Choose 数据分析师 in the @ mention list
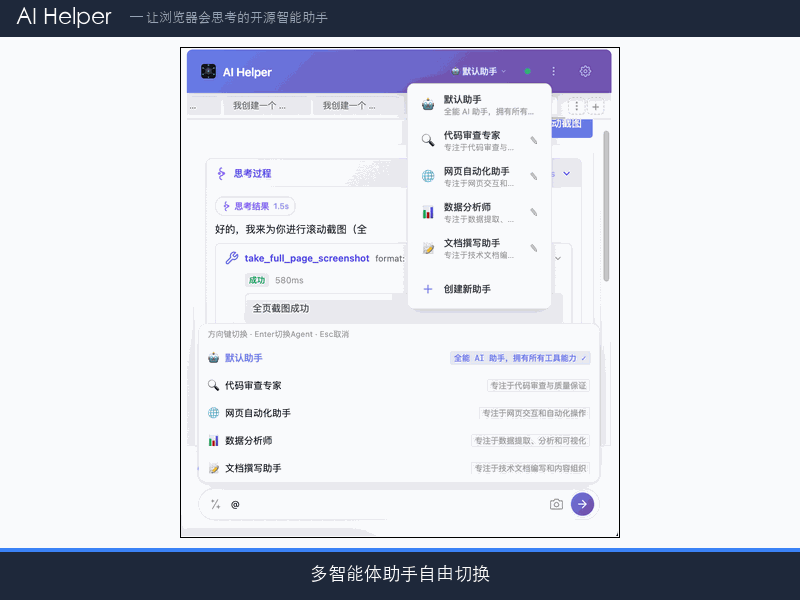Viewport: 800px width, 600px height. (x=399, y=440)
